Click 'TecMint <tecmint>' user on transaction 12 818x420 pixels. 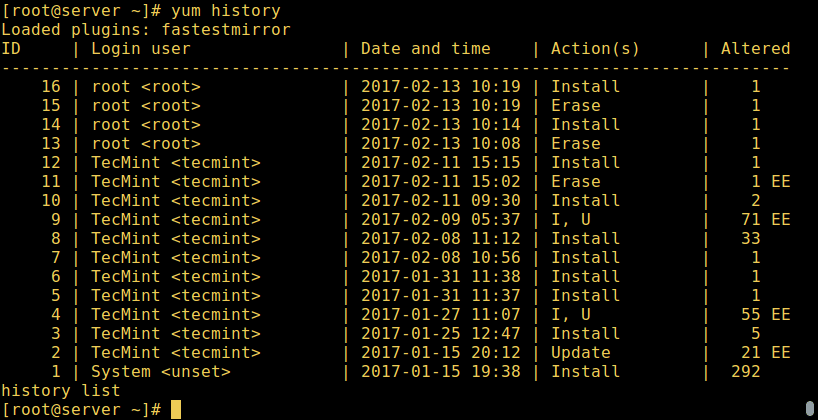(x=176, y=162)
